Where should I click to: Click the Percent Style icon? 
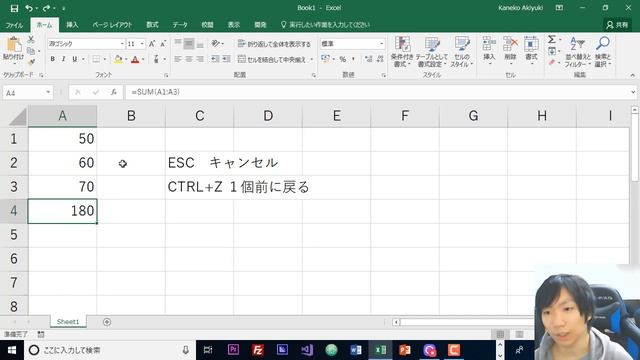click(342, 60)
